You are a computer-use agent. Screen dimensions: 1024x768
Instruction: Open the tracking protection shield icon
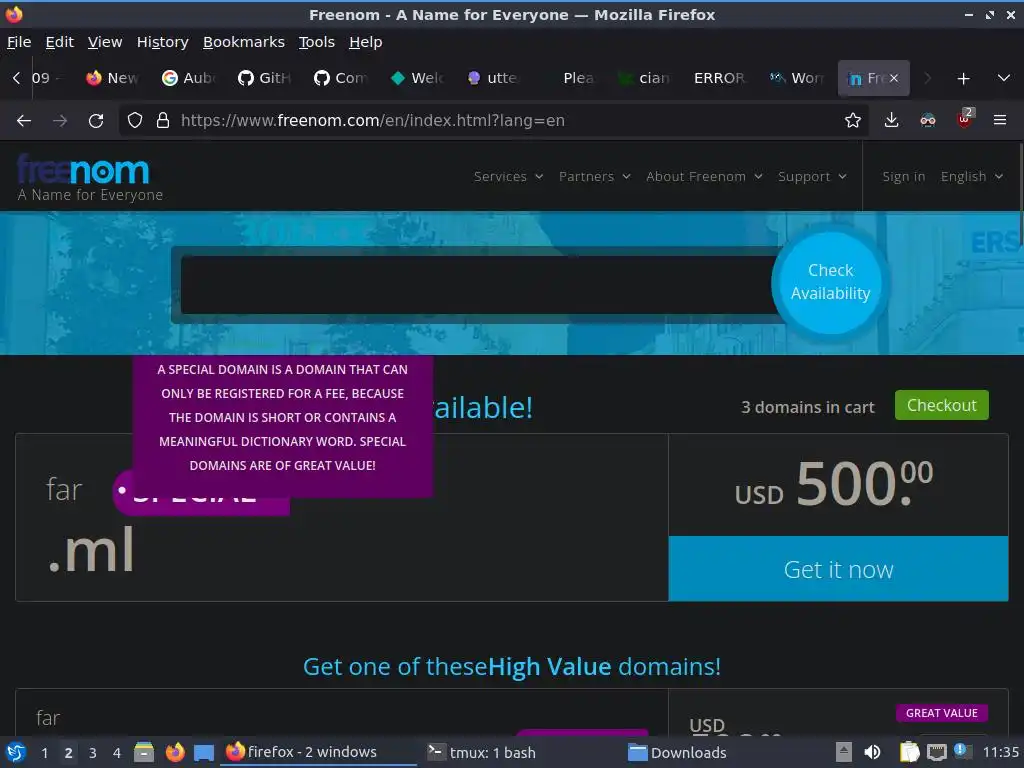coord(135,120)
